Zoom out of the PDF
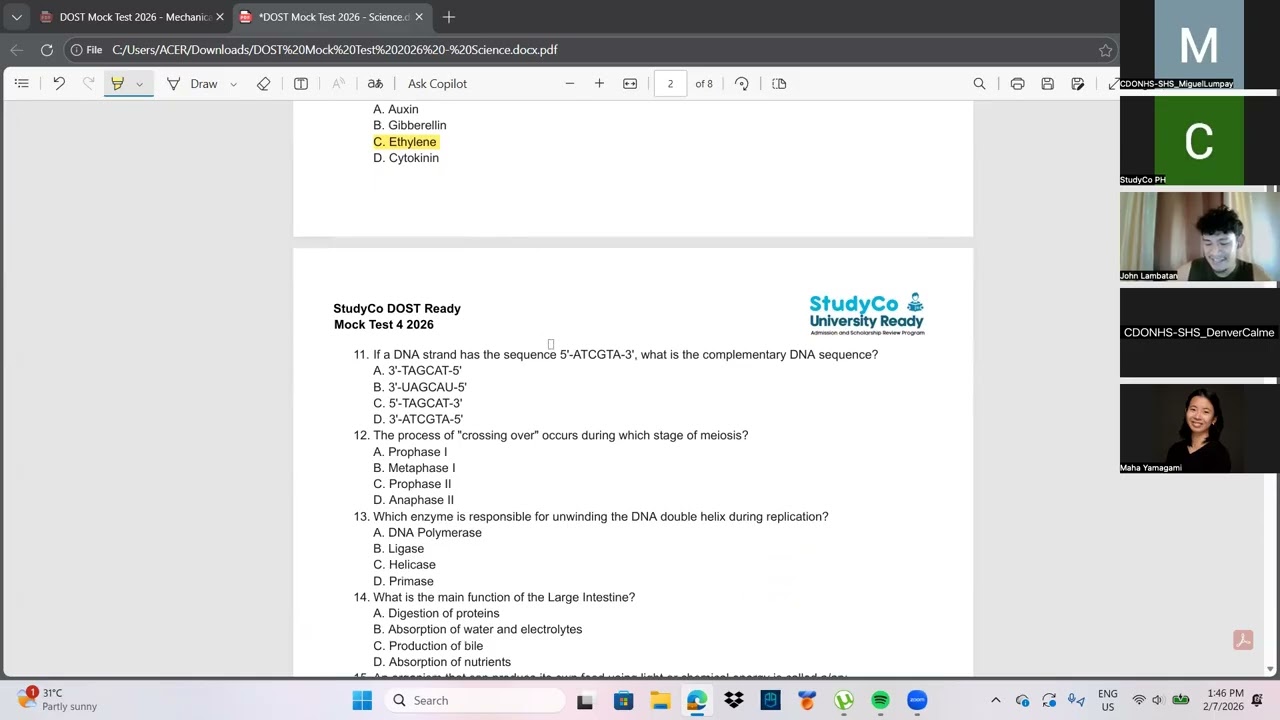This screenshot has height=720, width=1280. click(570, 84)
